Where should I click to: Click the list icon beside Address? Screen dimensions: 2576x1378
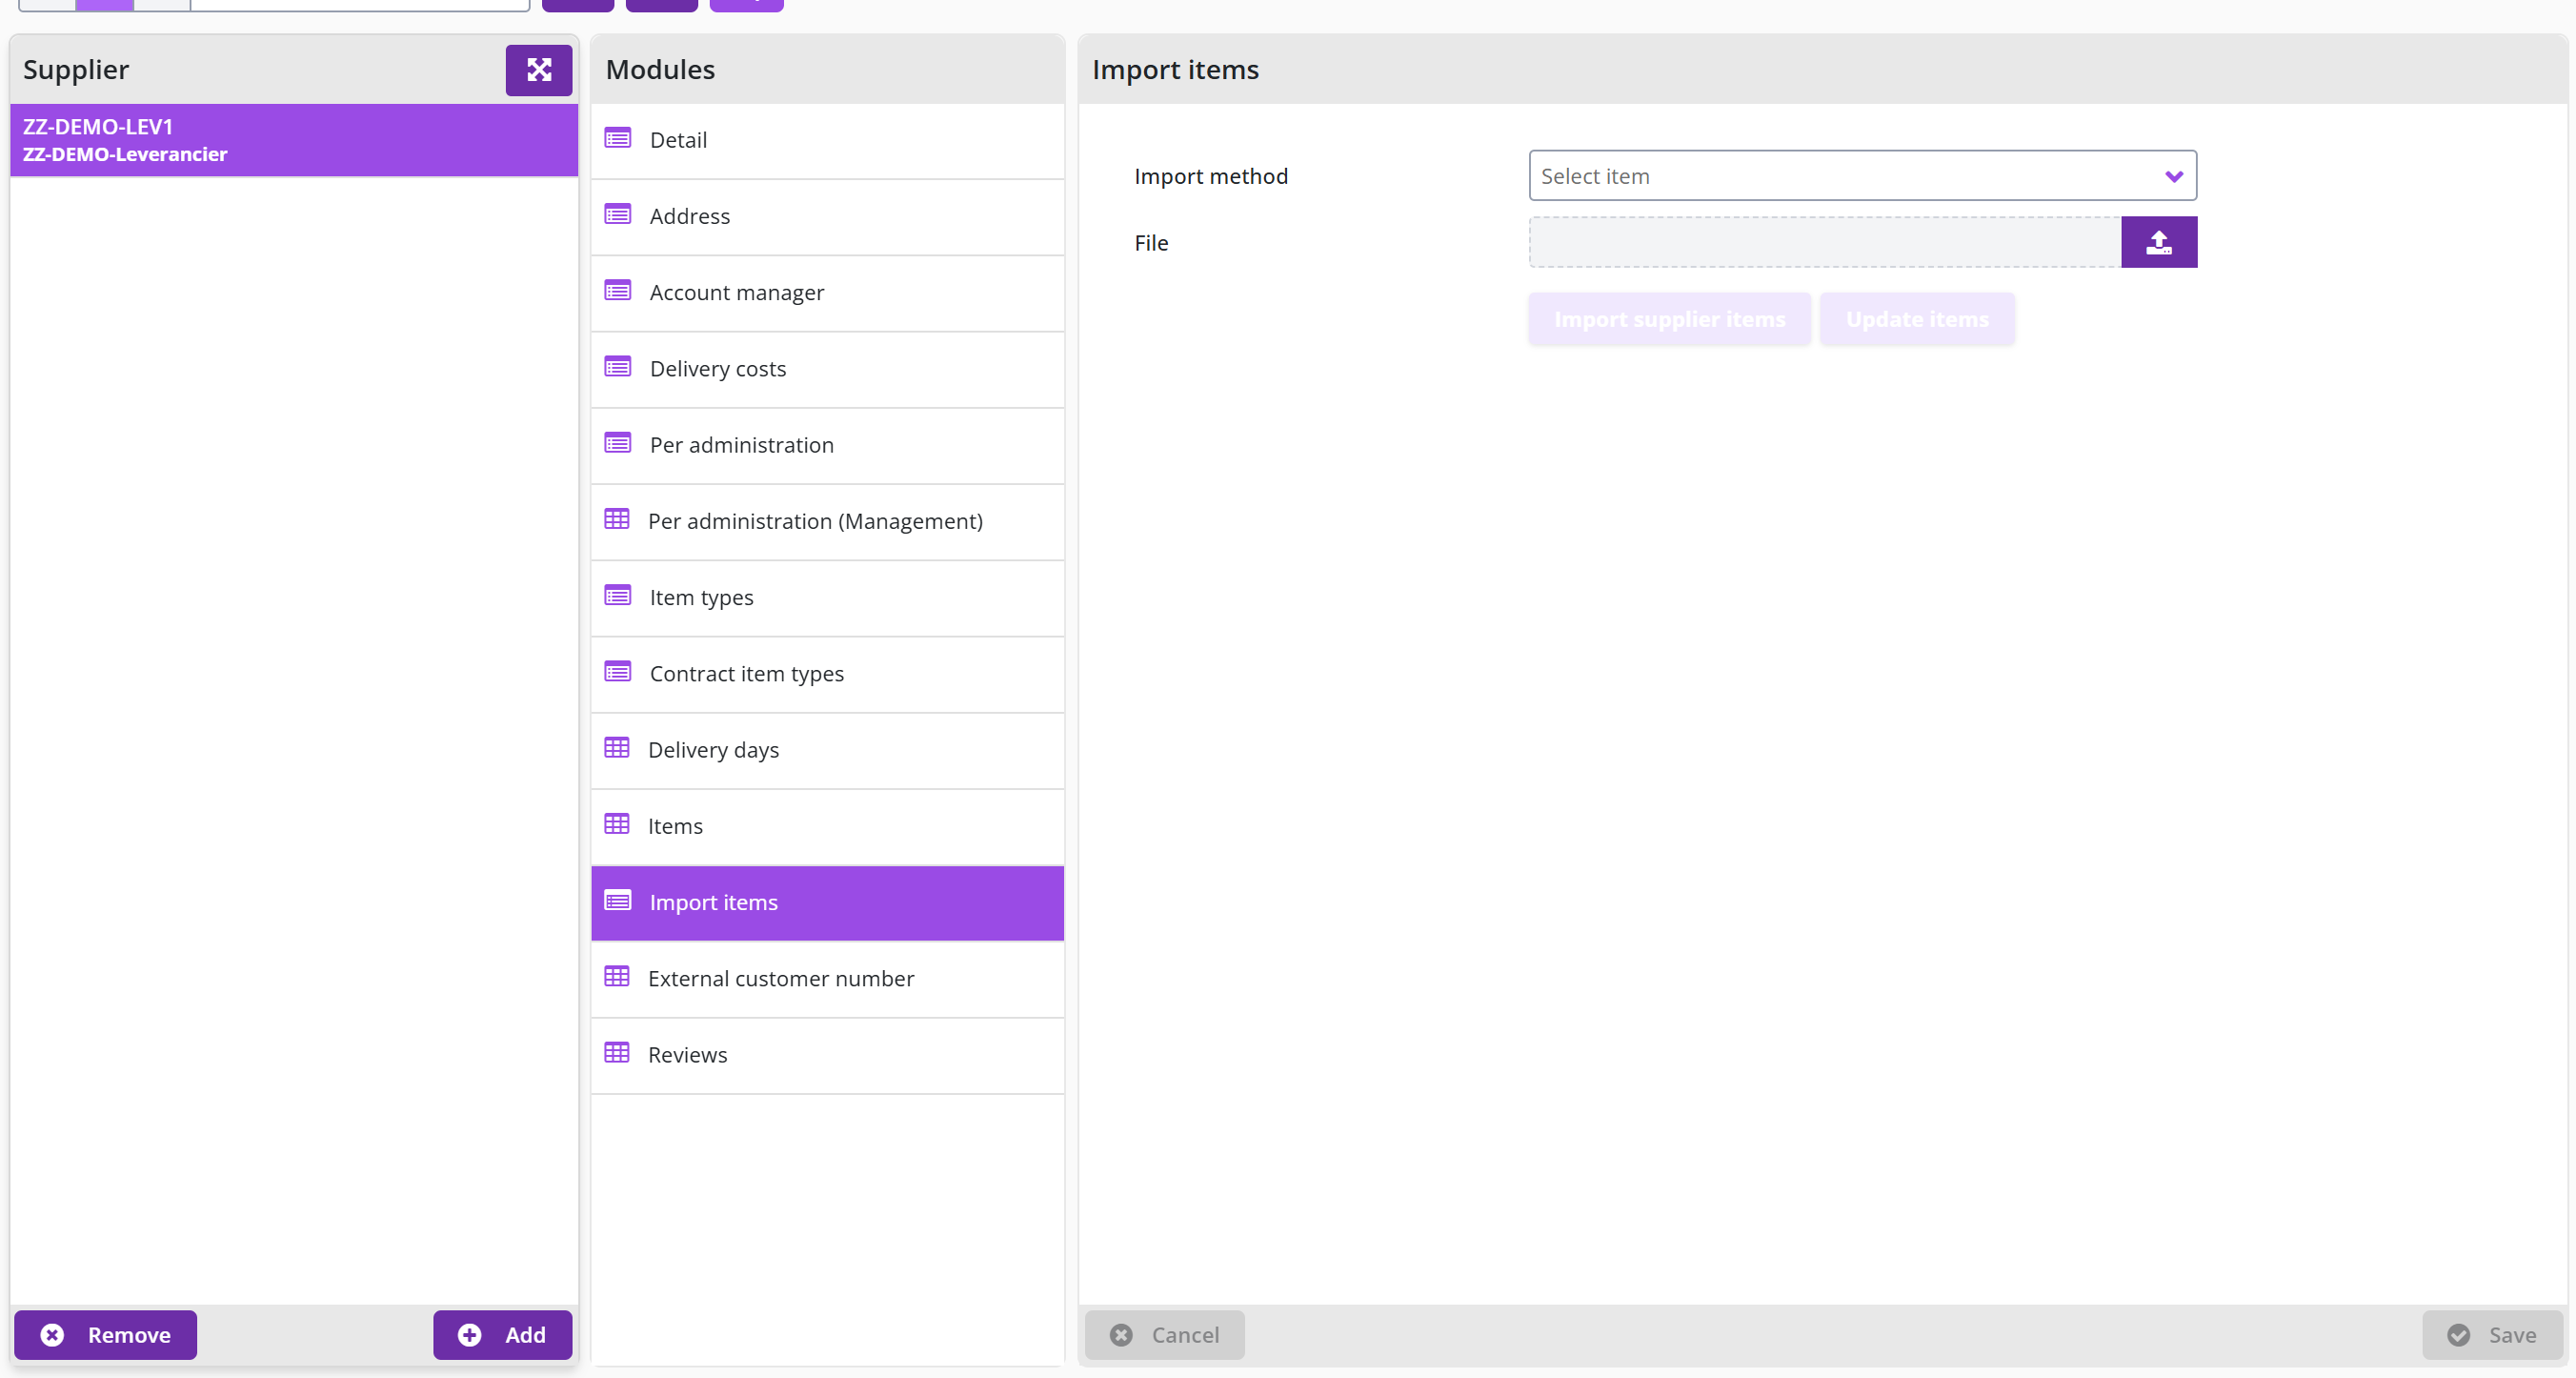618,215
